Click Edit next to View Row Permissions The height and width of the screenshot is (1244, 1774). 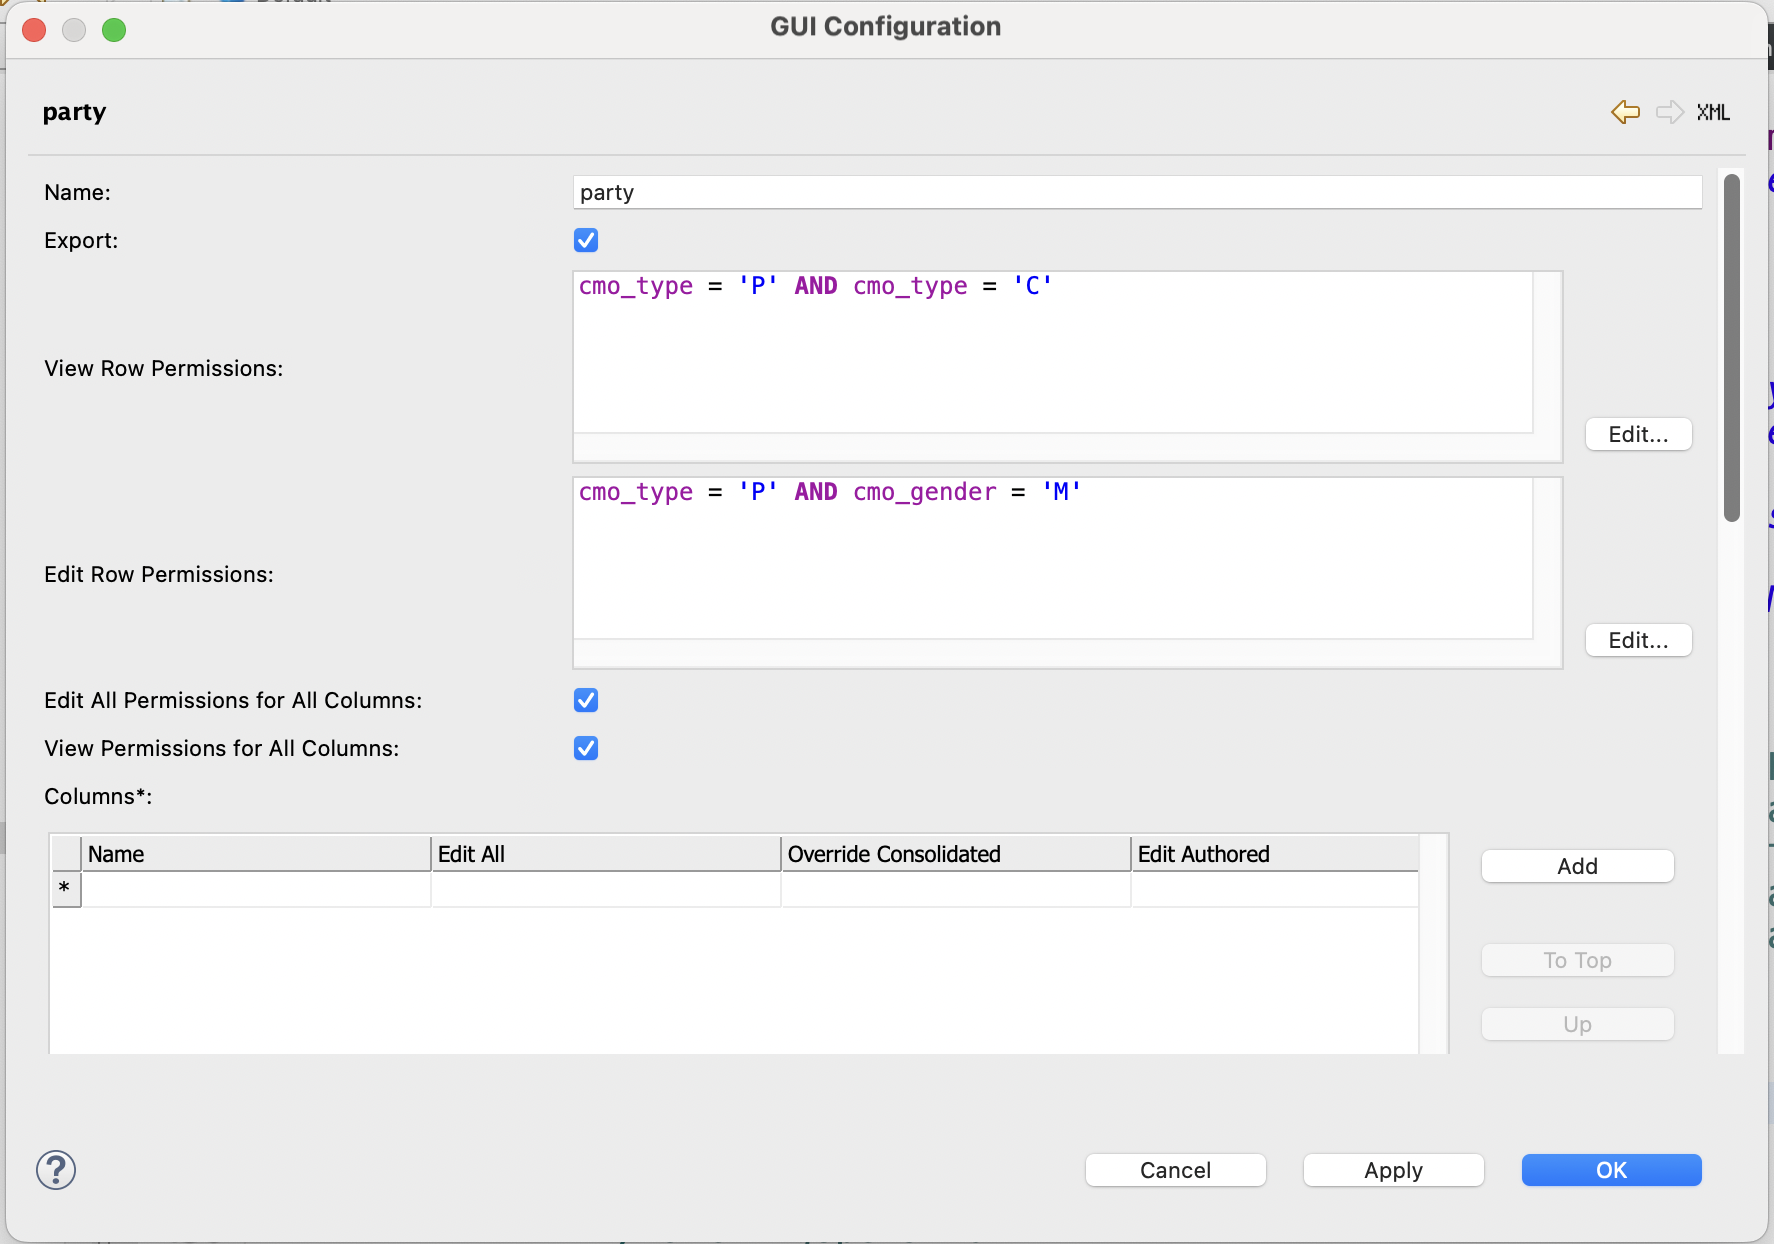pyautogui.click(x=1638, y=434)
